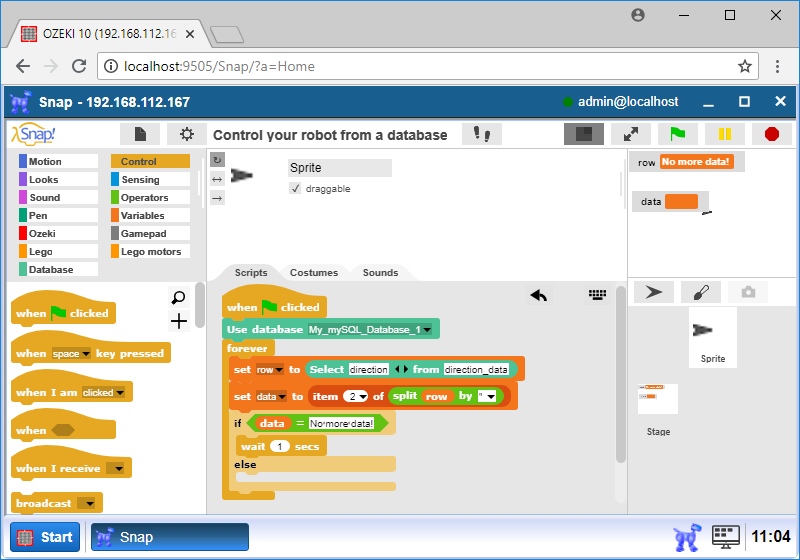
Task: Select the Lego block category
Action: (58, 251)
